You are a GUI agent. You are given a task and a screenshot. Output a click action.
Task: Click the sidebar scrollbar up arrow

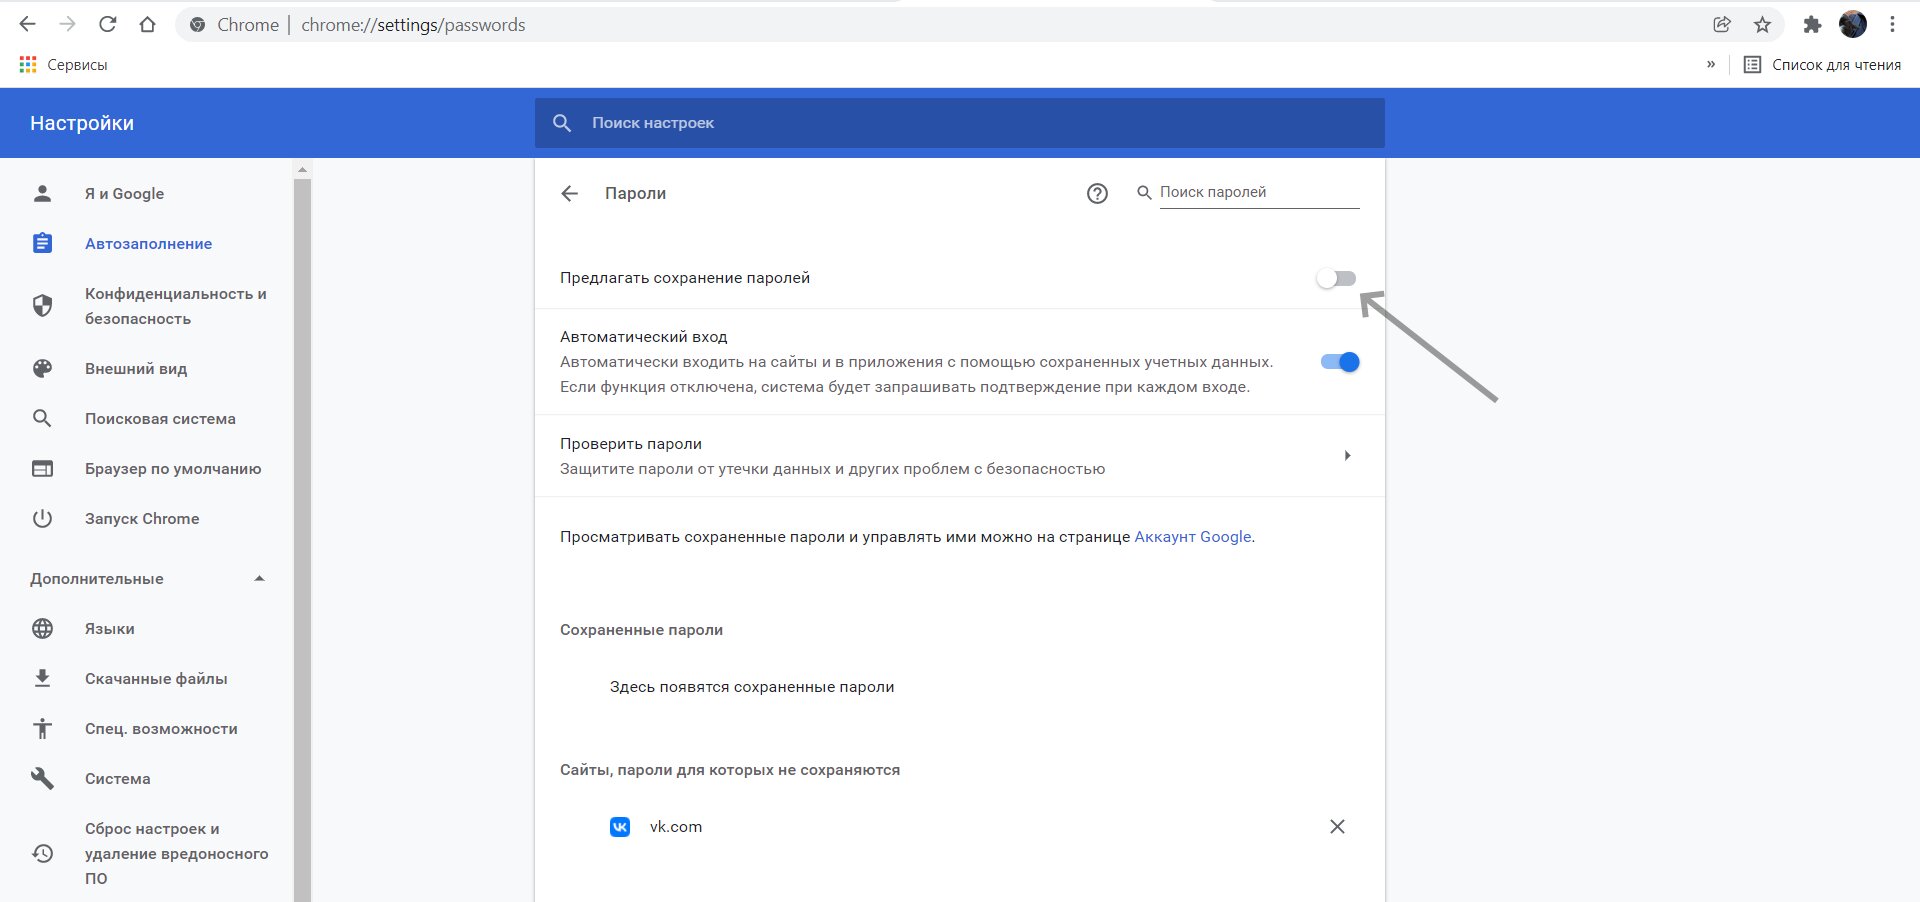click(302, 170)
